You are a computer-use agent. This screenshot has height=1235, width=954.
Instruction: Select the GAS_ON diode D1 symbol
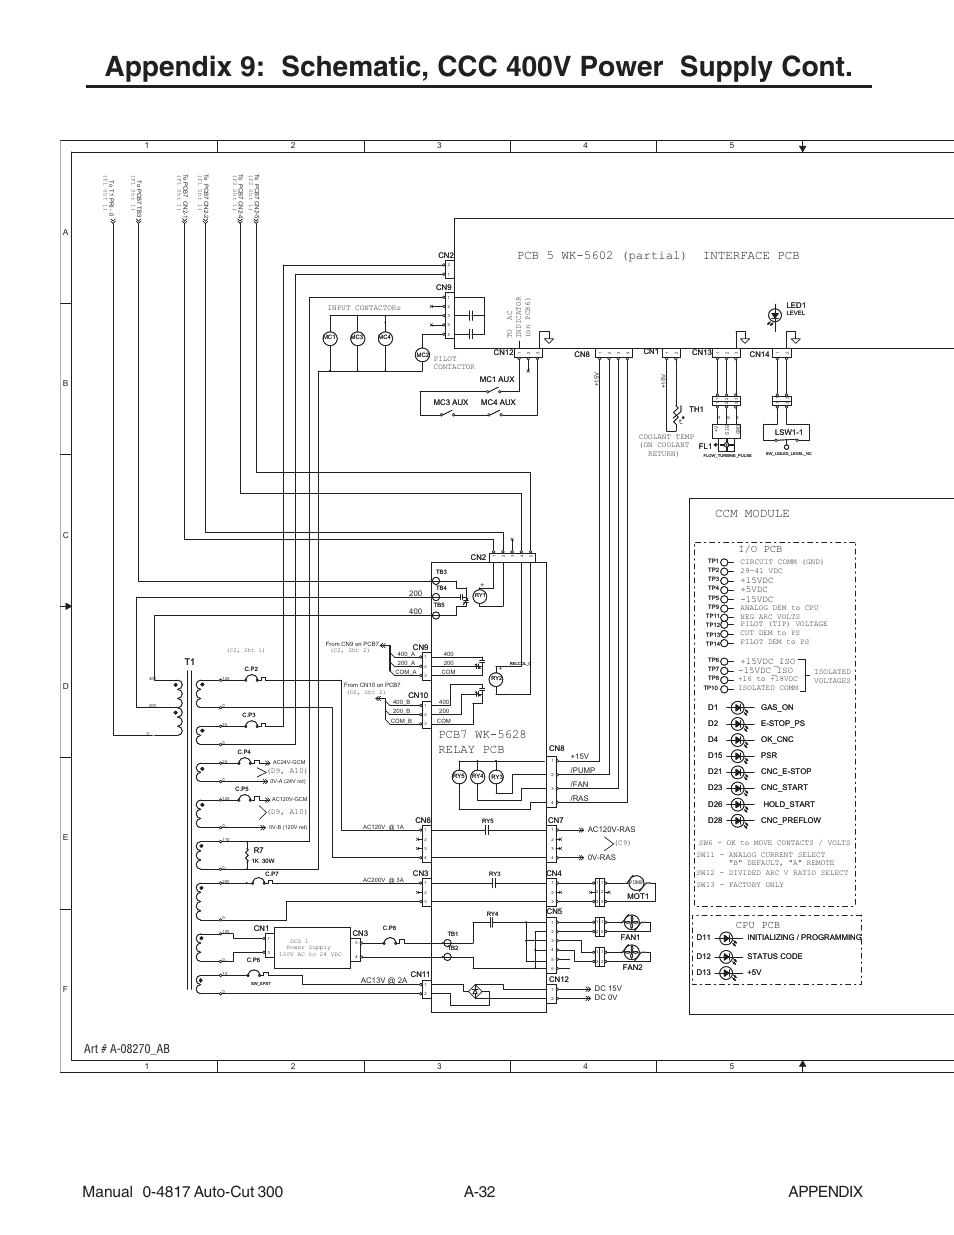(x=736, y=707)
